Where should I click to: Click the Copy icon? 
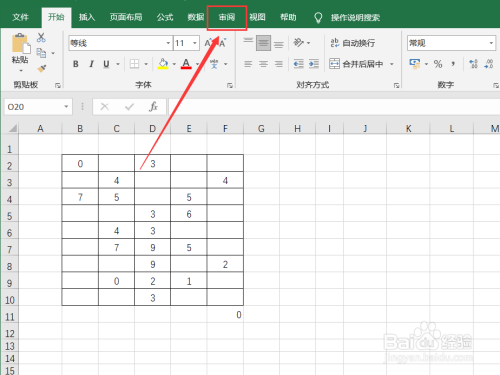[41, 53]
